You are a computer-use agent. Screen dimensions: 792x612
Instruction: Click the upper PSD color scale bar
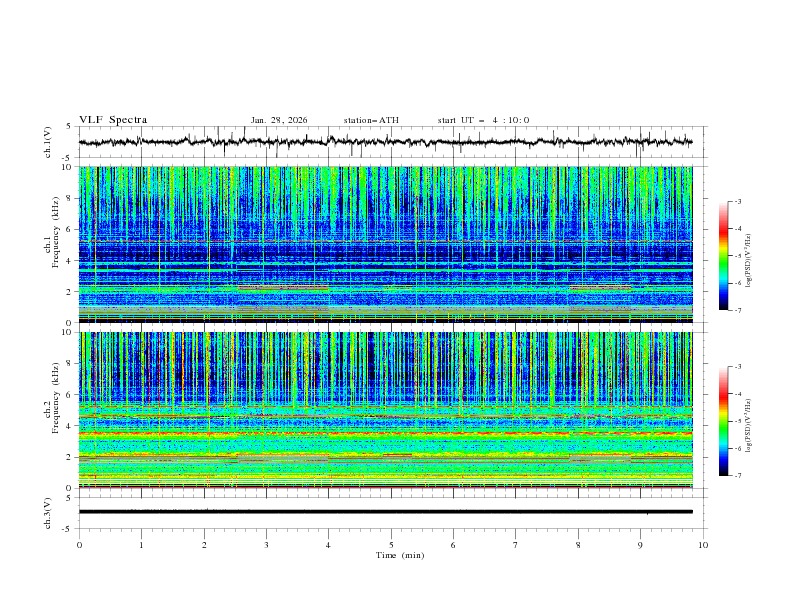click(723, 256)
